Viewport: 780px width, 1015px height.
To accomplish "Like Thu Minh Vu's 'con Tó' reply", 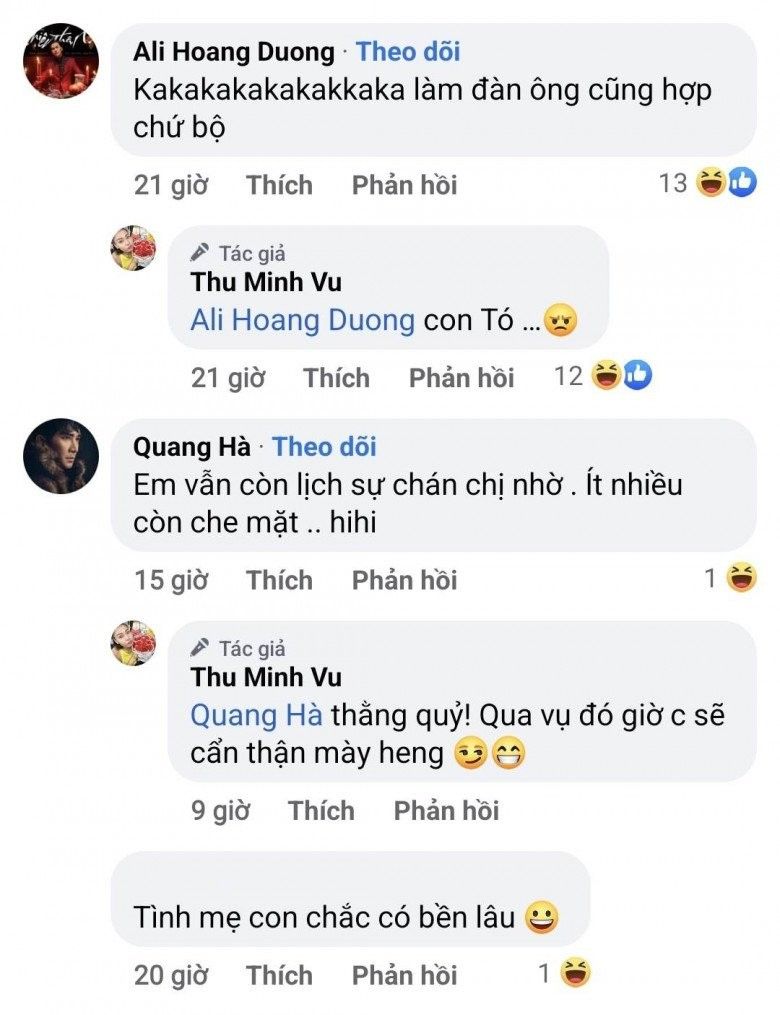I will point(336,378).
